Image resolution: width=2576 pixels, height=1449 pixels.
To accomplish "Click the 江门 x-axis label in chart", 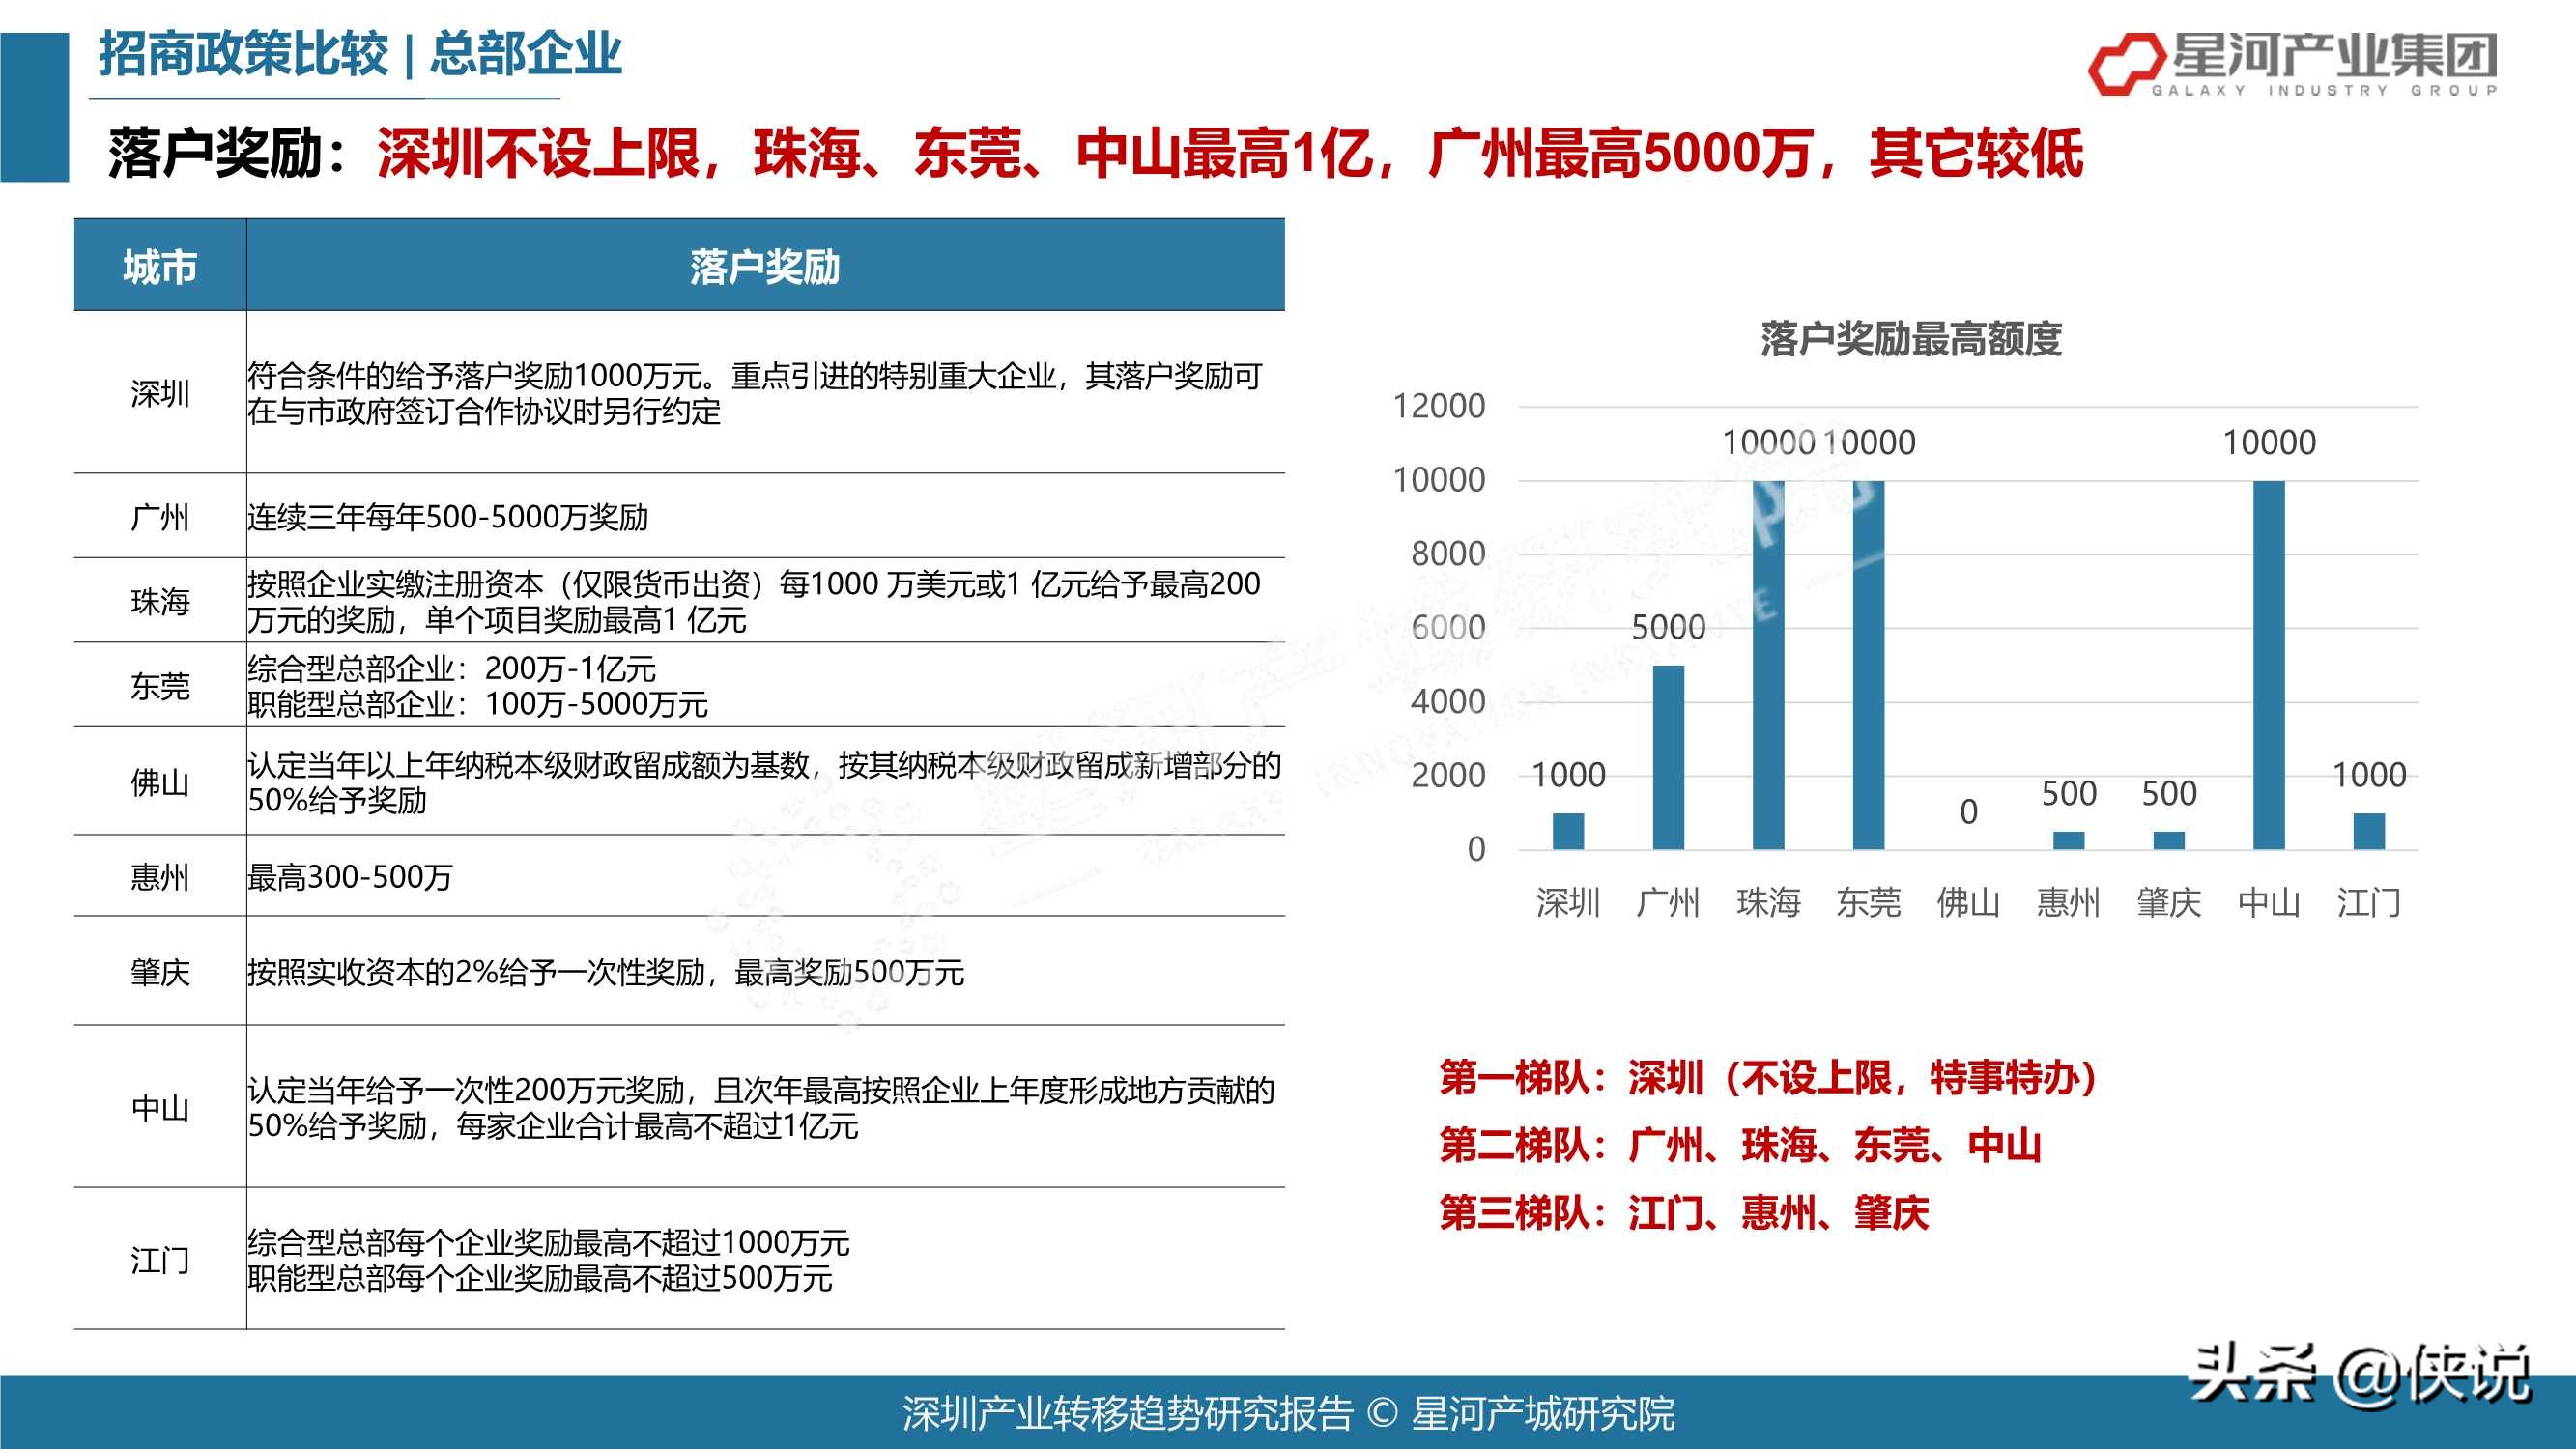I will (2369, 902).
